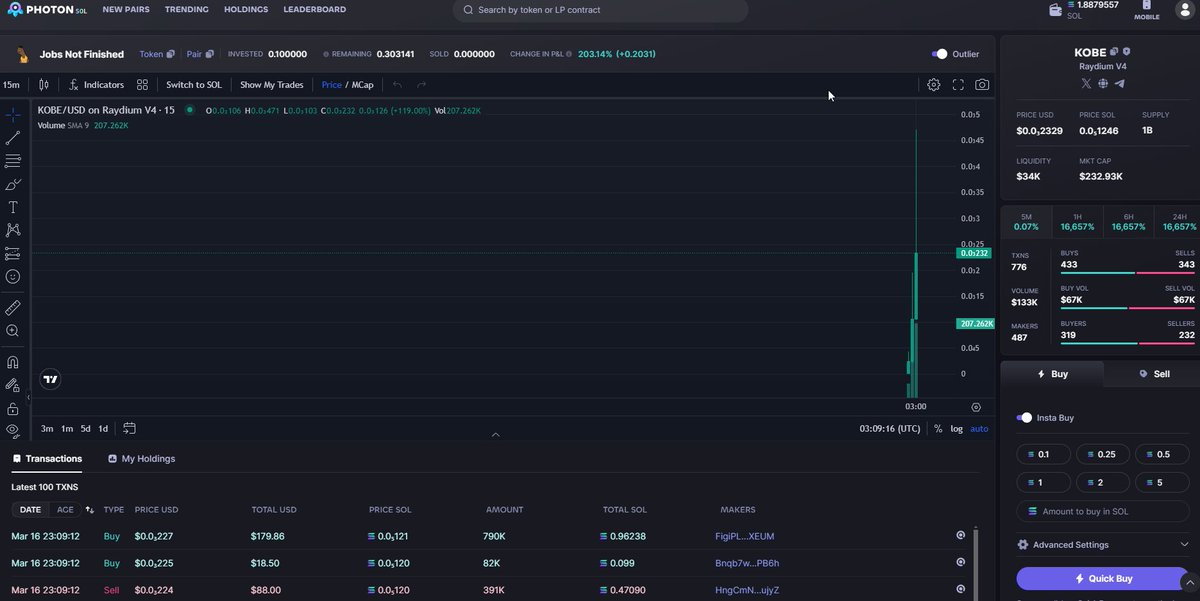Switch to the Sell tab
Viewport: 1200px width, 601px height.
1153,374
